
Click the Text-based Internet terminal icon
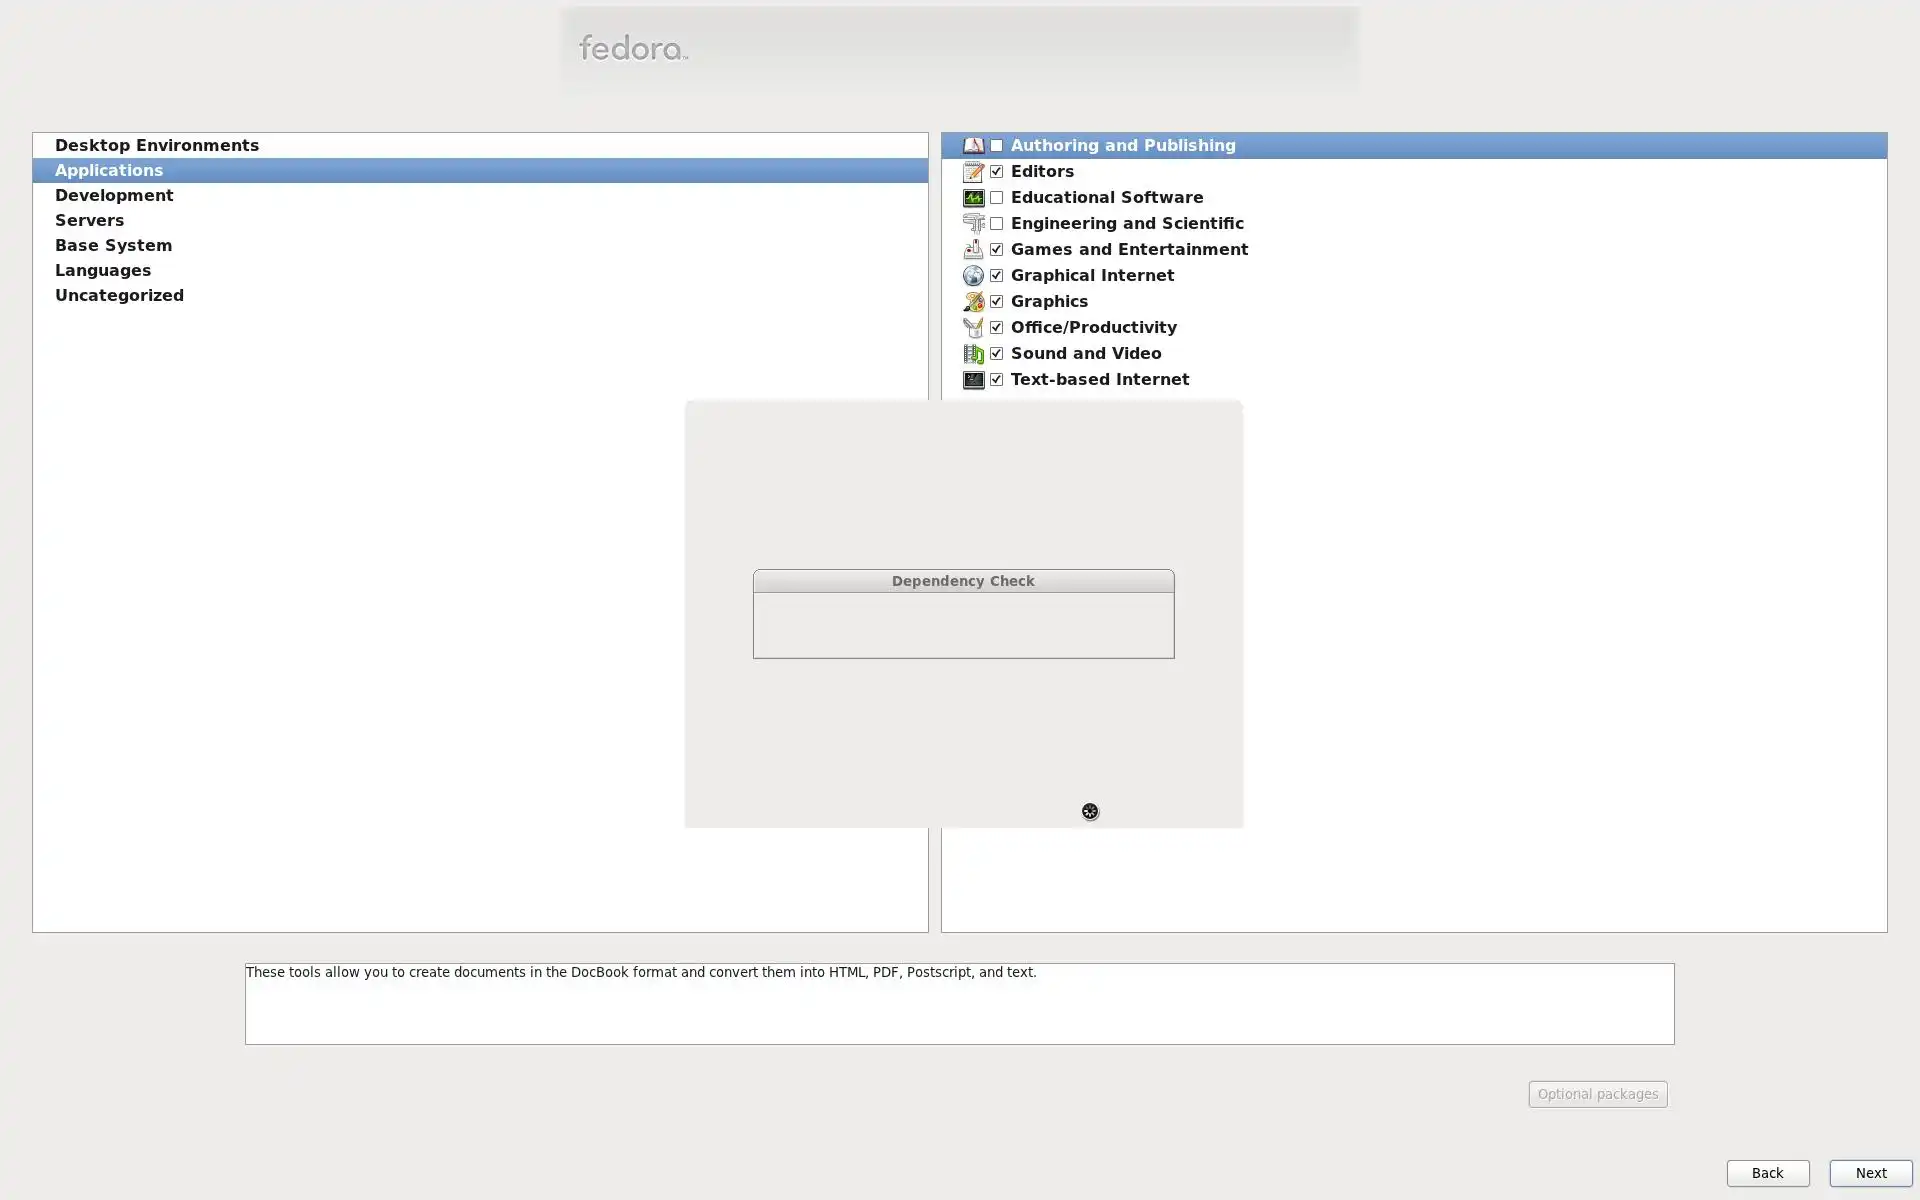tap(973, 380)
